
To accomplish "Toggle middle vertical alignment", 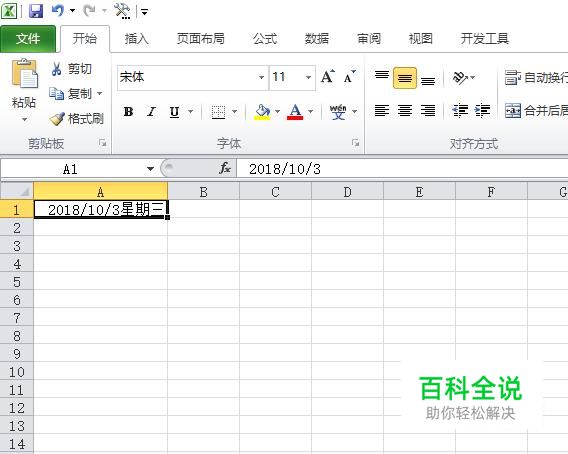I will coord(405,78).
